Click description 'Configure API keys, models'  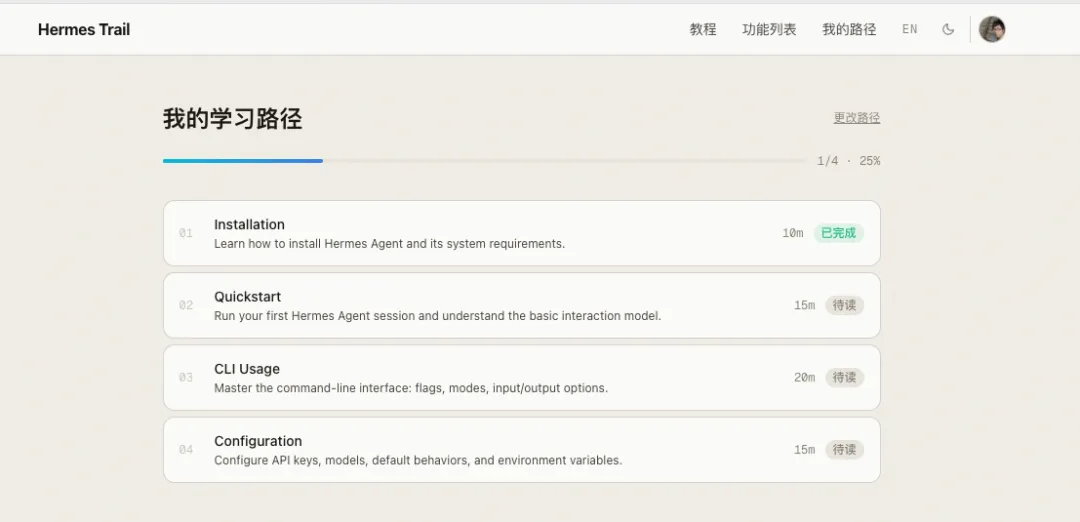(418, 461)
